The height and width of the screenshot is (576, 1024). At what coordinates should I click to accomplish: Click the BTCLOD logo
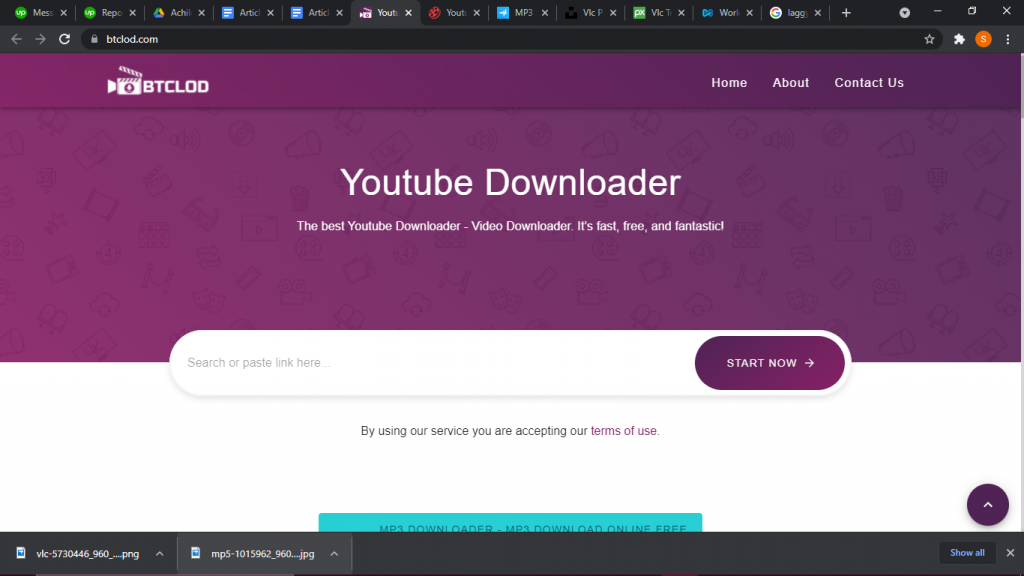pyautogui.click(x=158, y=82)
